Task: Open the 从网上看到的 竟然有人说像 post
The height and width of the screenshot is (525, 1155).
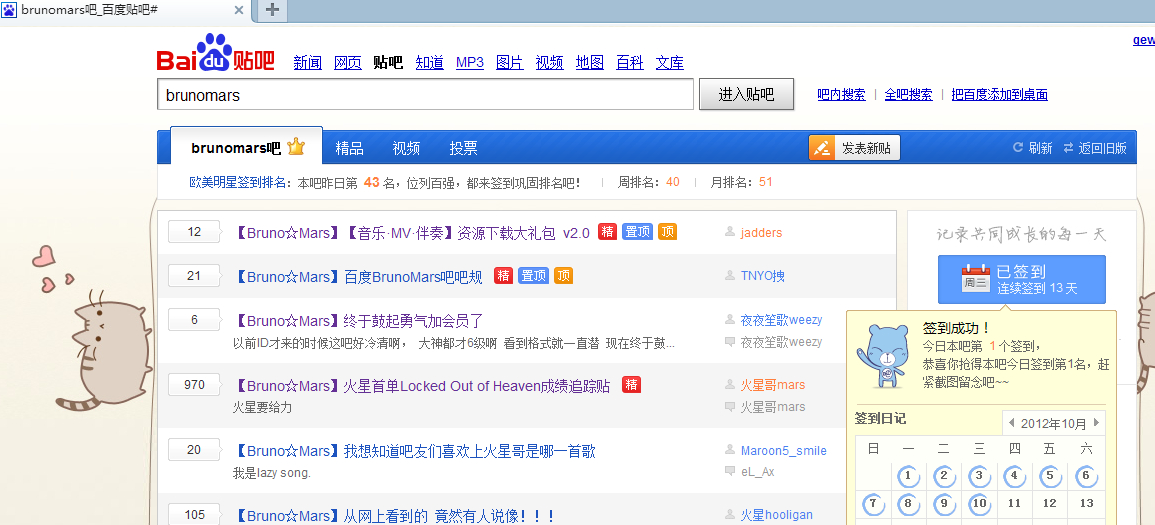Action: click(x=394, y=515)
